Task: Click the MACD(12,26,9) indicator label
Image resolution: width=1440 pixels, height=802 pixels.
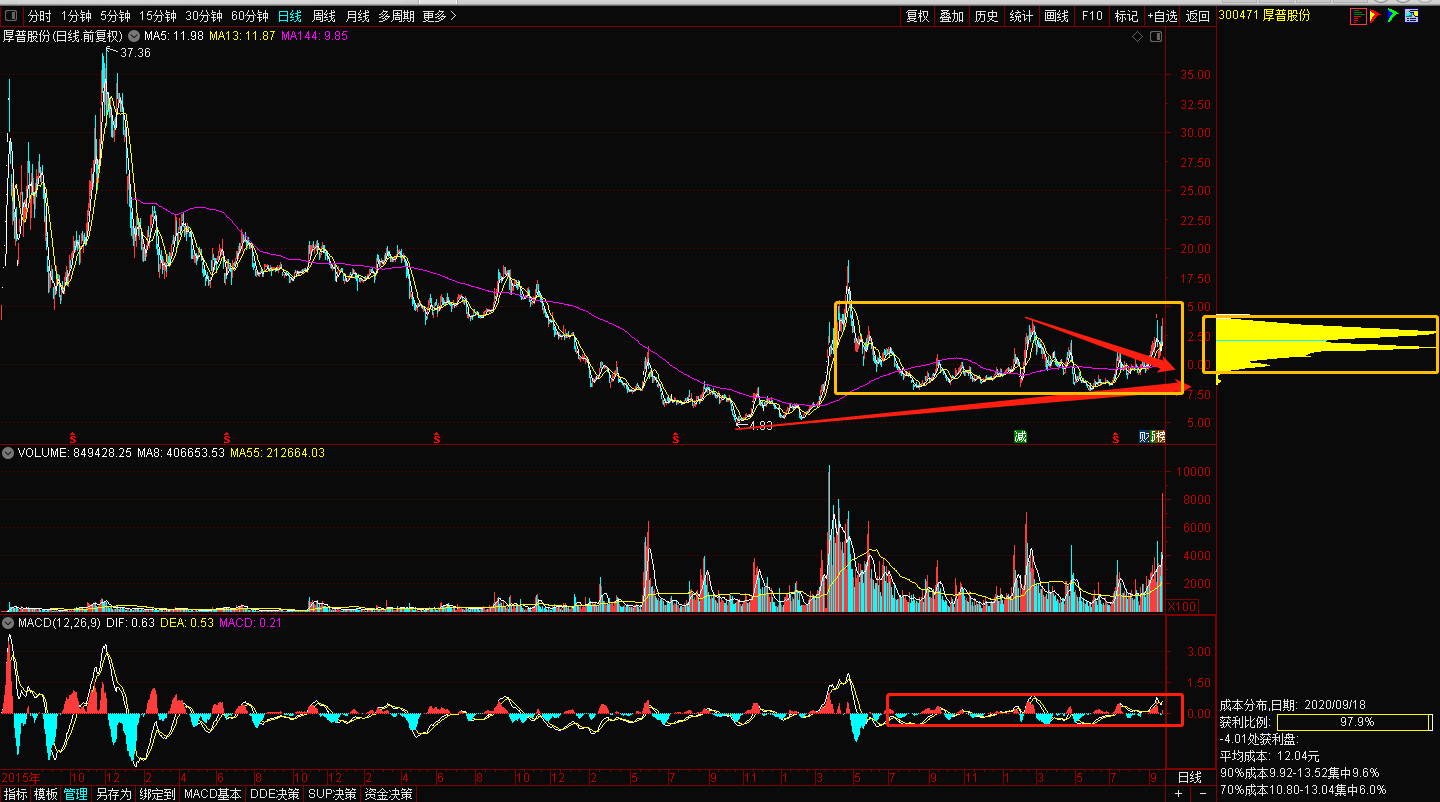Action: click(x=57, y=623)
